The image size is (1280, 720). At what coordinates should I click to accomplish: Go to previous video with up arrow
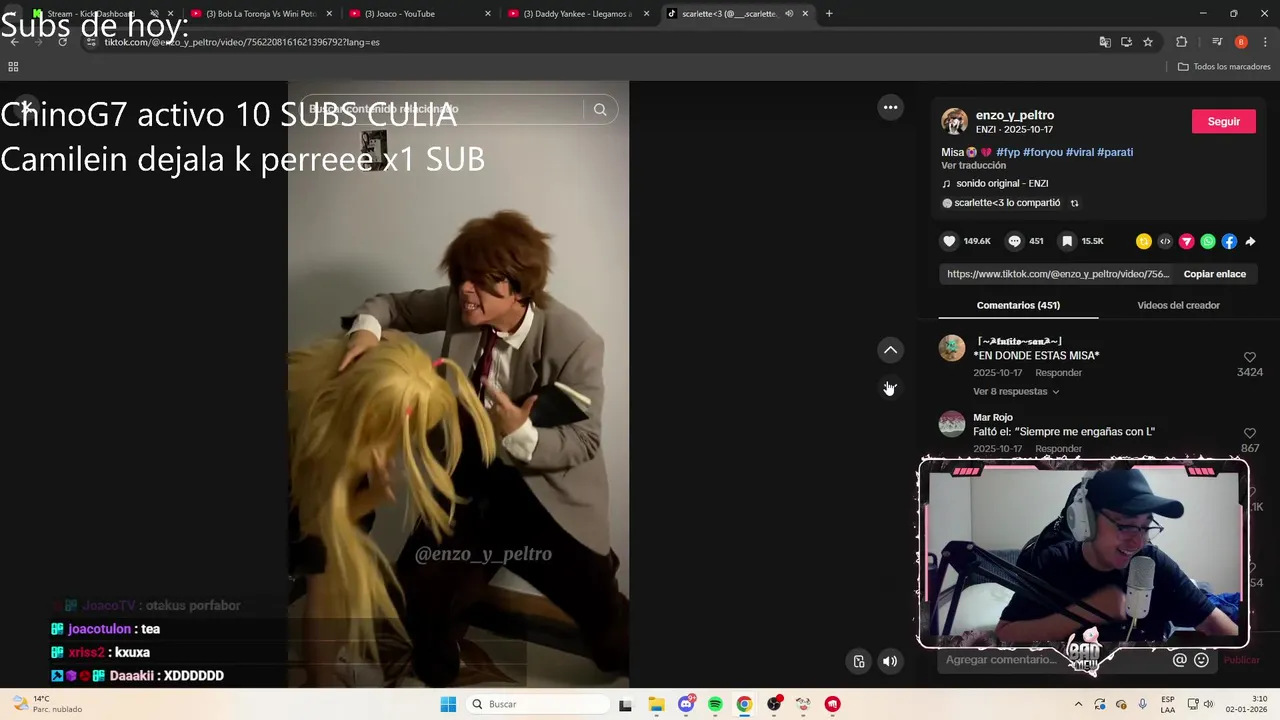[x=890, y=350]
